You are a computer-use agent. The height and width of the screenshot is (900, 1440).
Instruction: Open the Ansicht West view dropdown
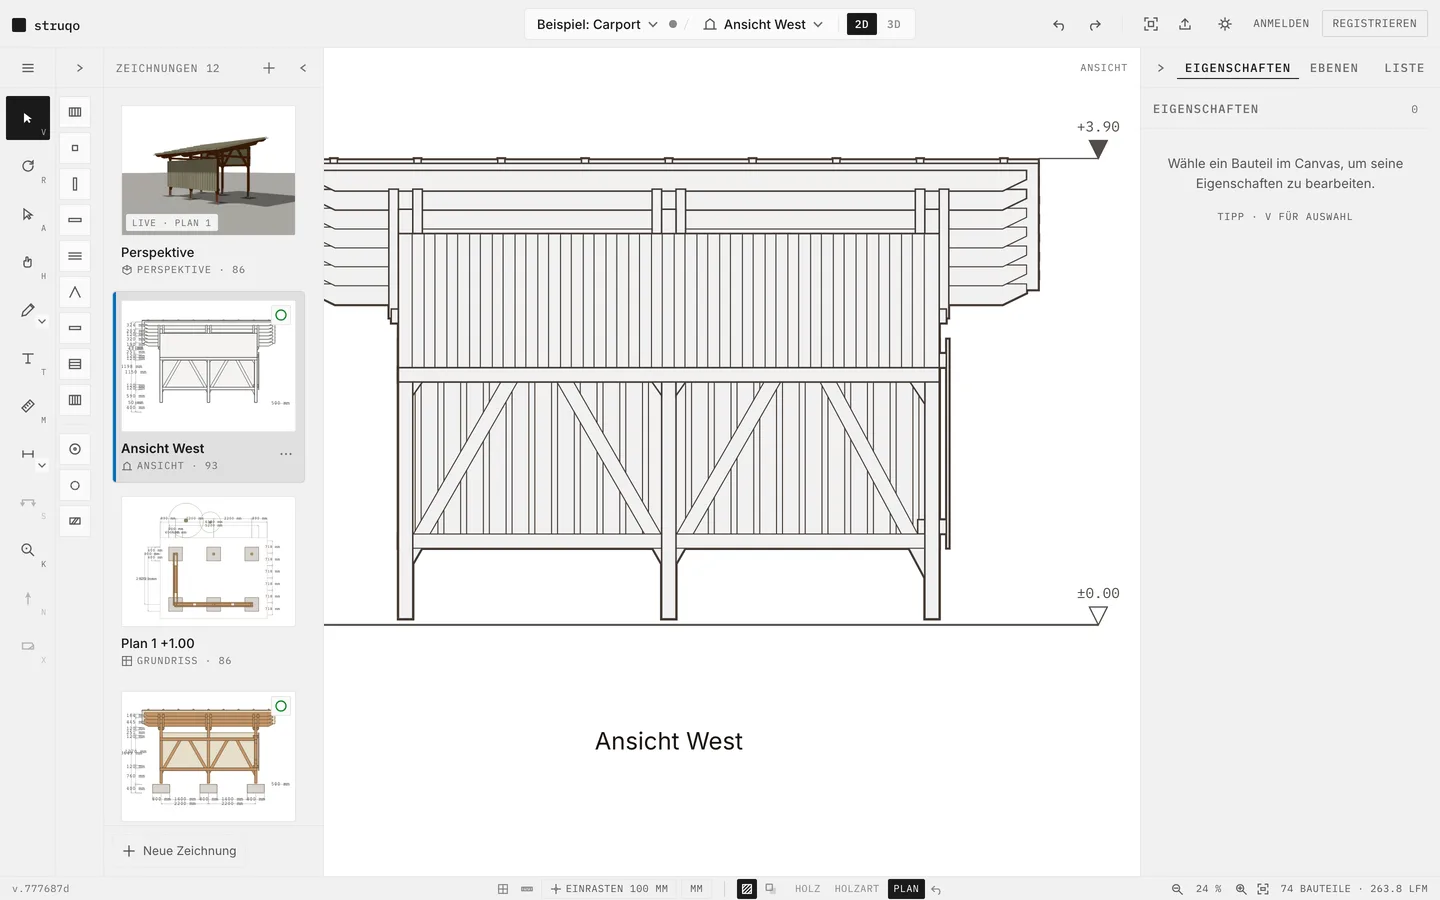pos(764,24)
